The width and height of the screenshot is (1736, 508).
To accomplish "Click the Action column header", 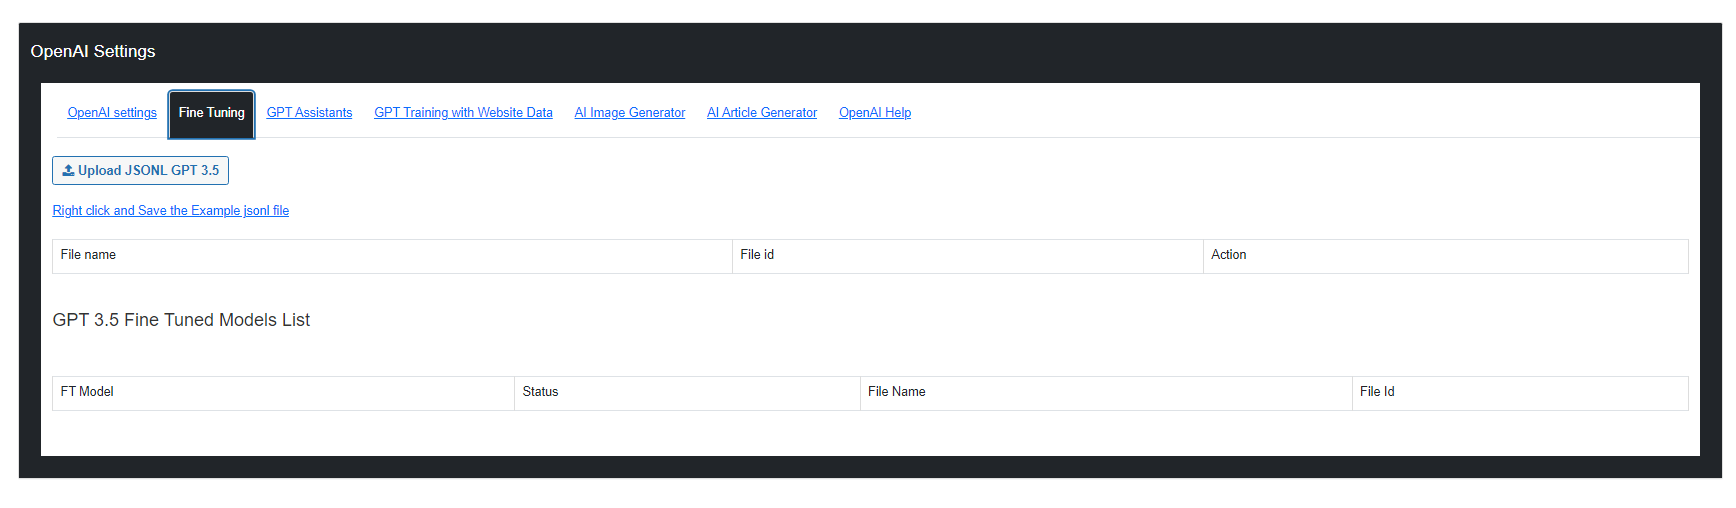I will pyautogui.click(x=1445, y=256).
